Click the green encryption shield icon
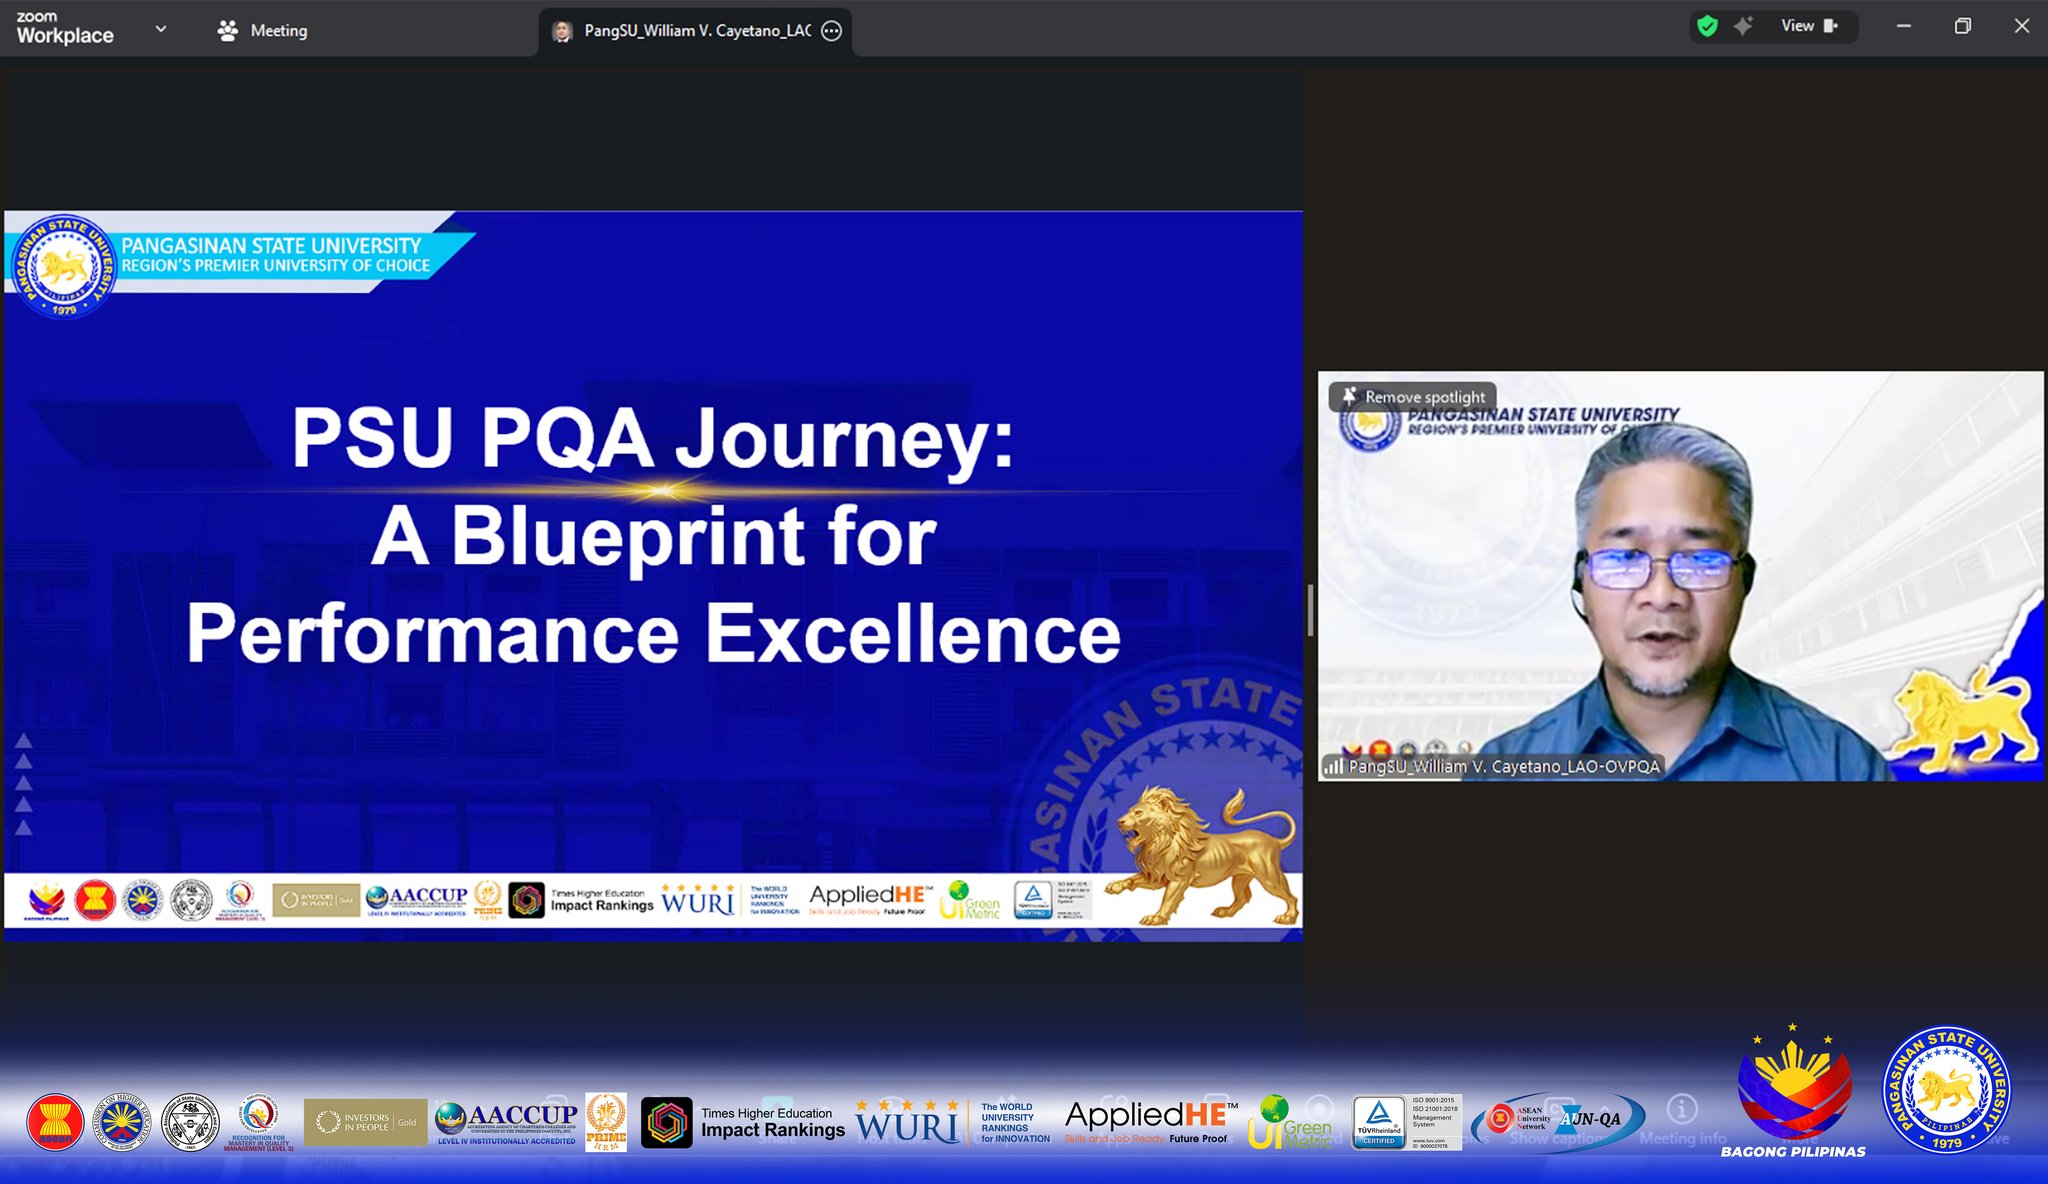Image resolution: width=2048 pixels, height=1184 pixels. tap(1707, 26)
